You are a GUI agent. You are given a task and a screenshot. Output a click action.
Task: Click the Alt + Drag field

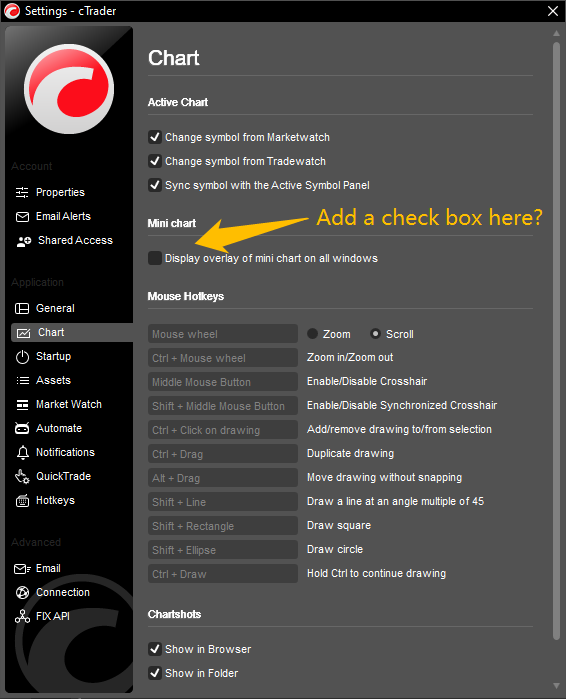[x=223, y=478]
